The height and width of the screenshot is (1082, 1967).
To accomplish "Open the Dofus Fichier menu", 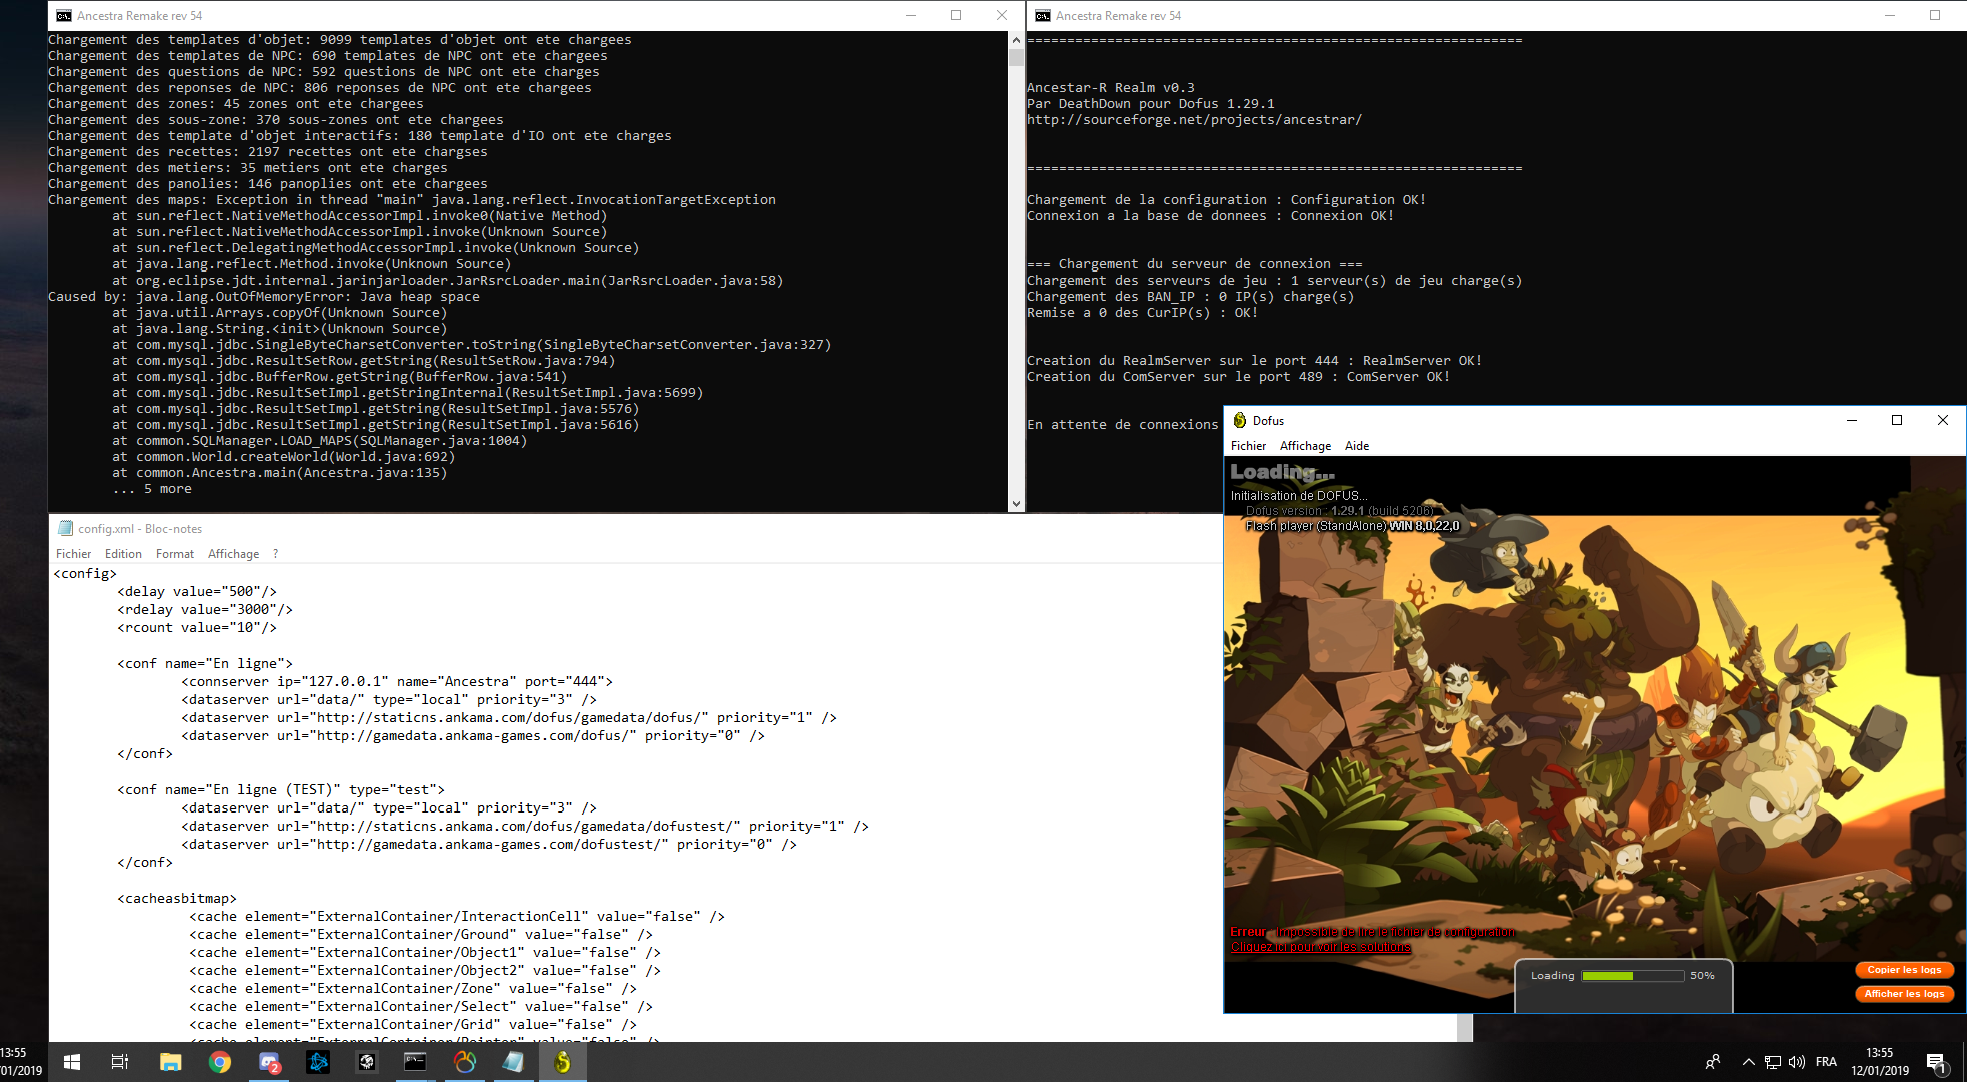I will pyautogui.click(x=1248, y=446).
